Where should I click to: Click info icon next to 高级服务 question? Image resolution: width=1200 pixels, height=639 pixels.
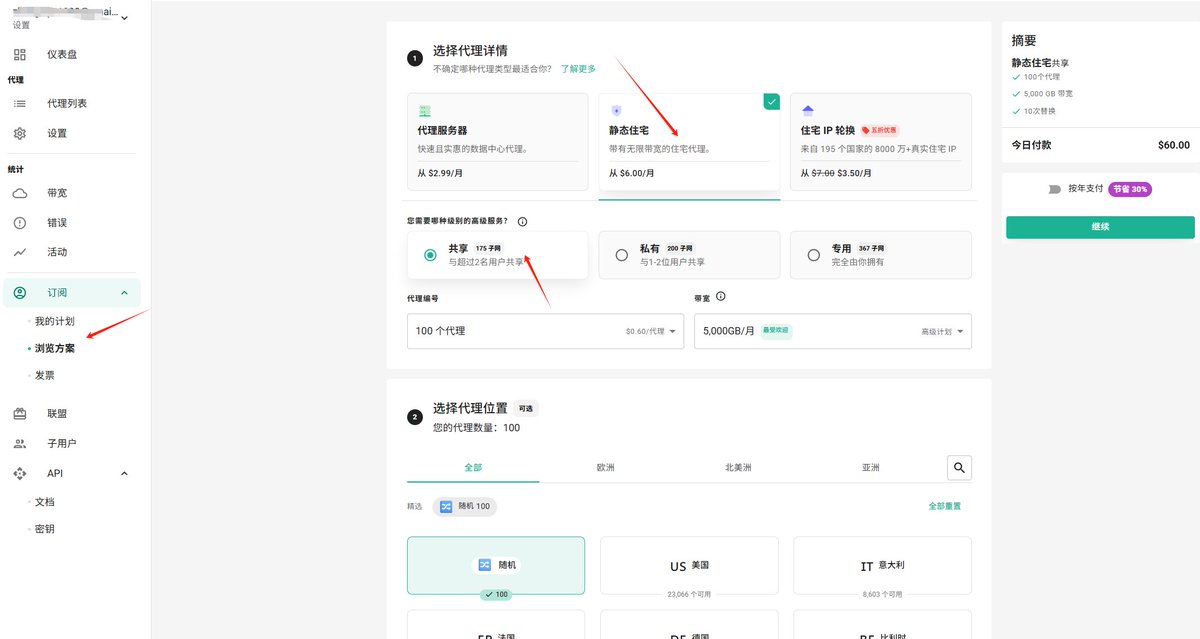coord(522,221)
